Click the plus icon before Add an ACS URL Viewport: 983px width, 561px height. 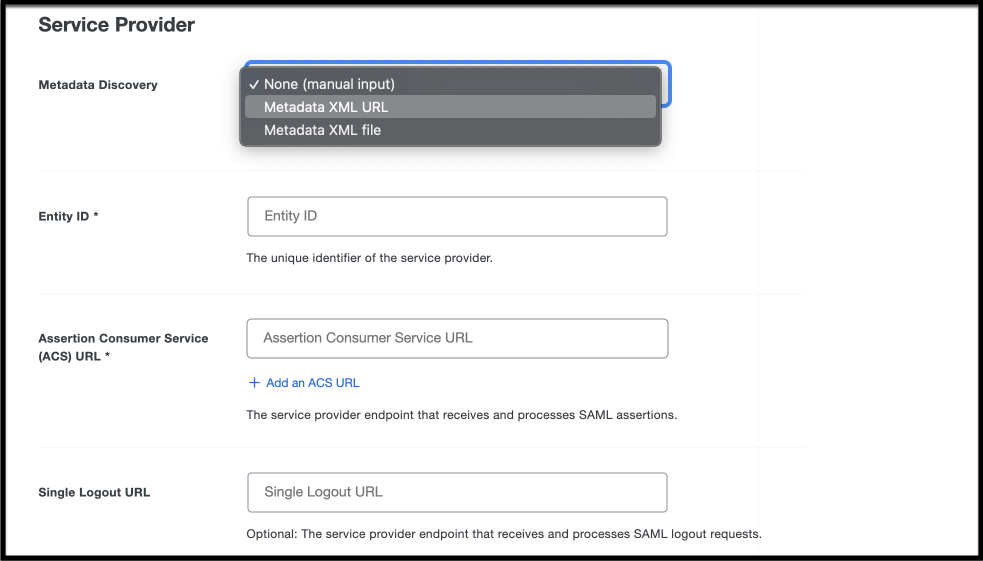tap(254, 383)
